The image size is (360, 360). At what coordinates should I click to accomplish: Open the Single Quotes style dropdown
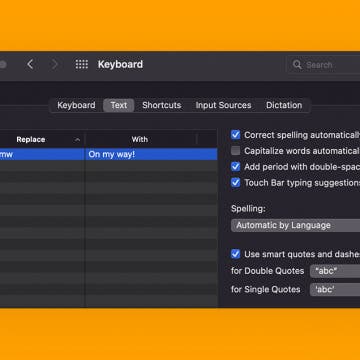(335, 289)
